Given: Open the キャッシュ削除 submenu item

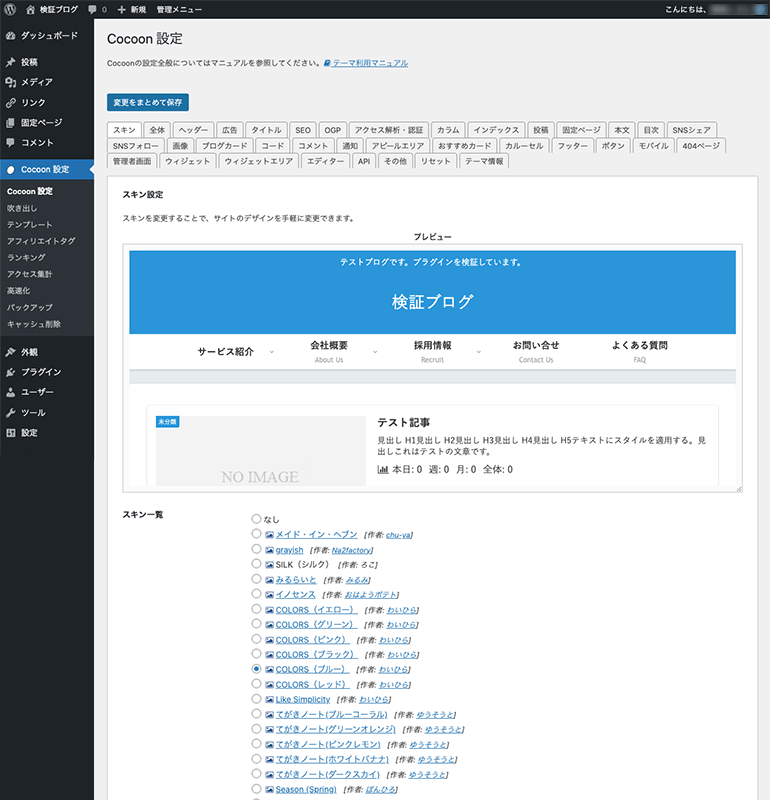Looking at the screenshot, I should click(34, 324).
